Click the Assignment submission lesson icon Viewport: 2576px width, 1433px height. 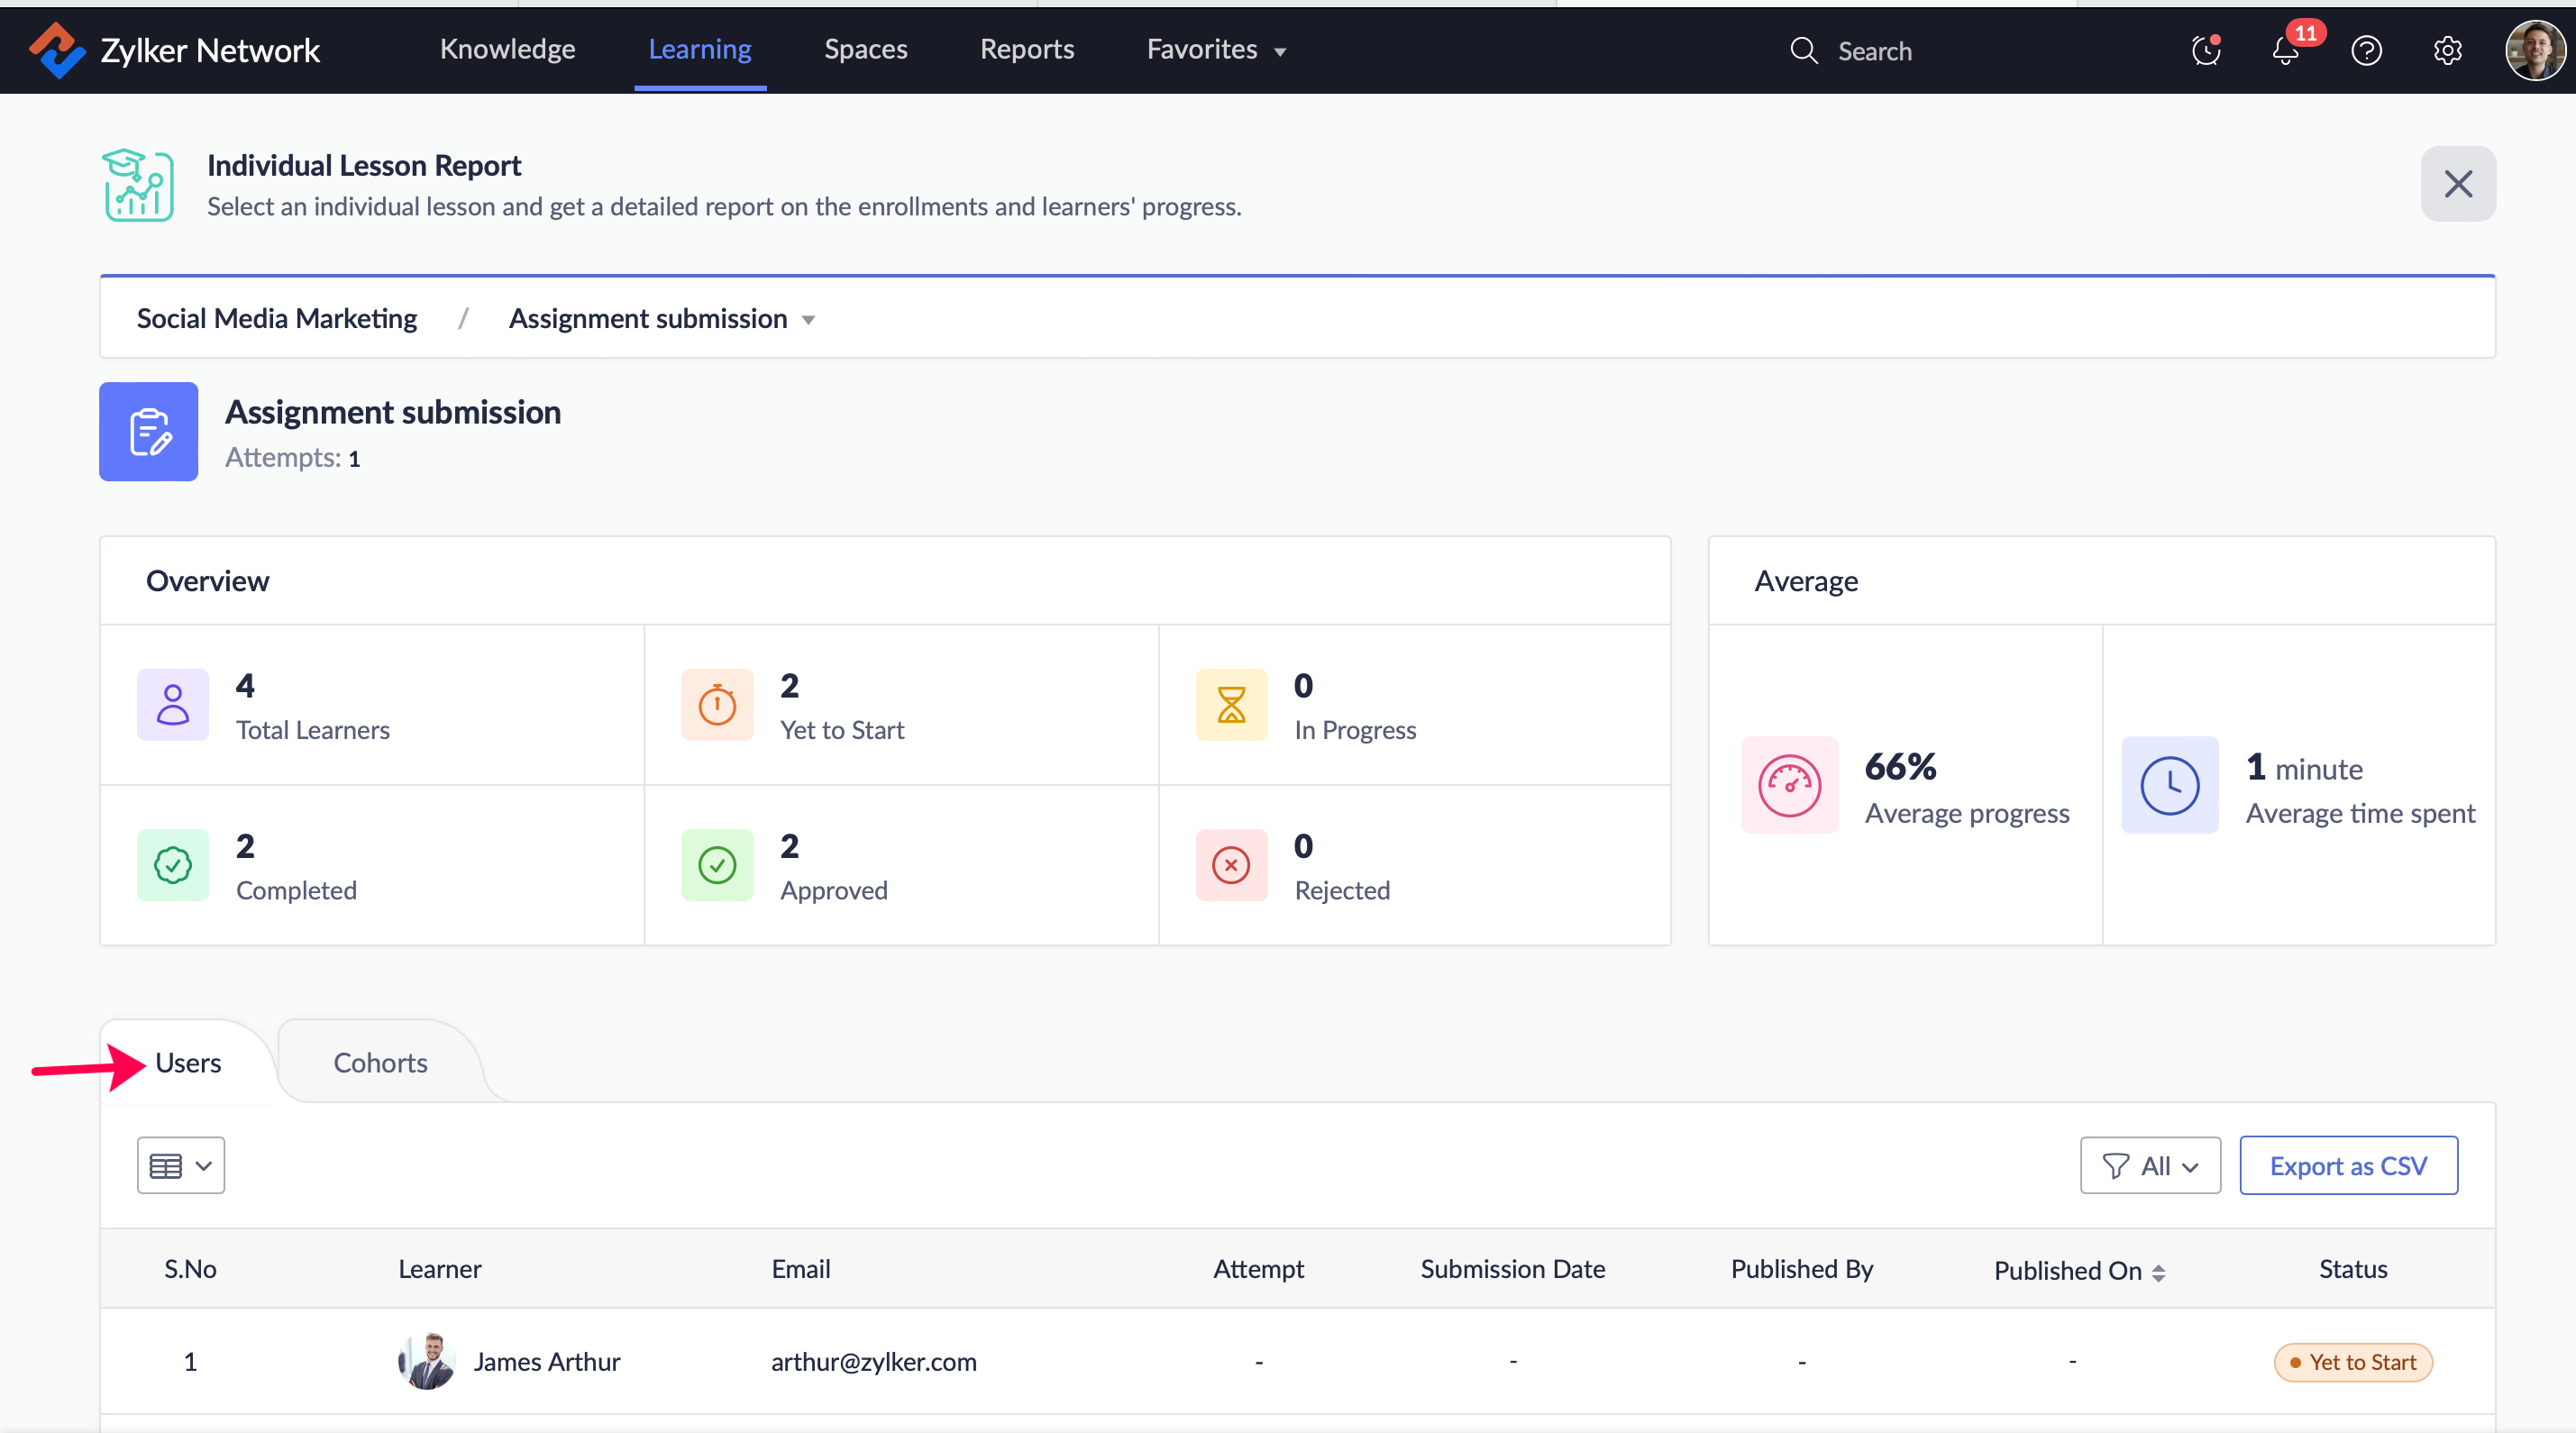[x=149, y=432]
